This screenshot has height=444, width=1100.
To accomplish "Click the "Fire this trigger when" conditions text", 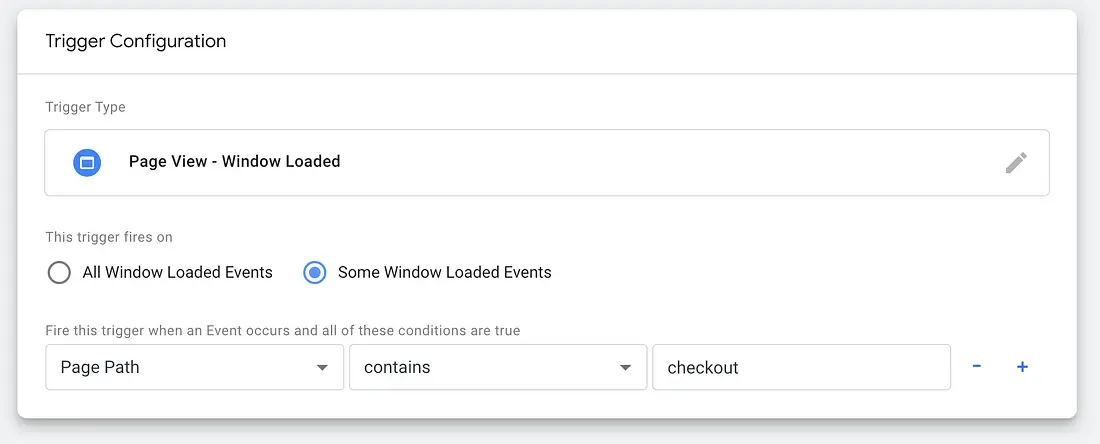I will (x=283, y=330).
